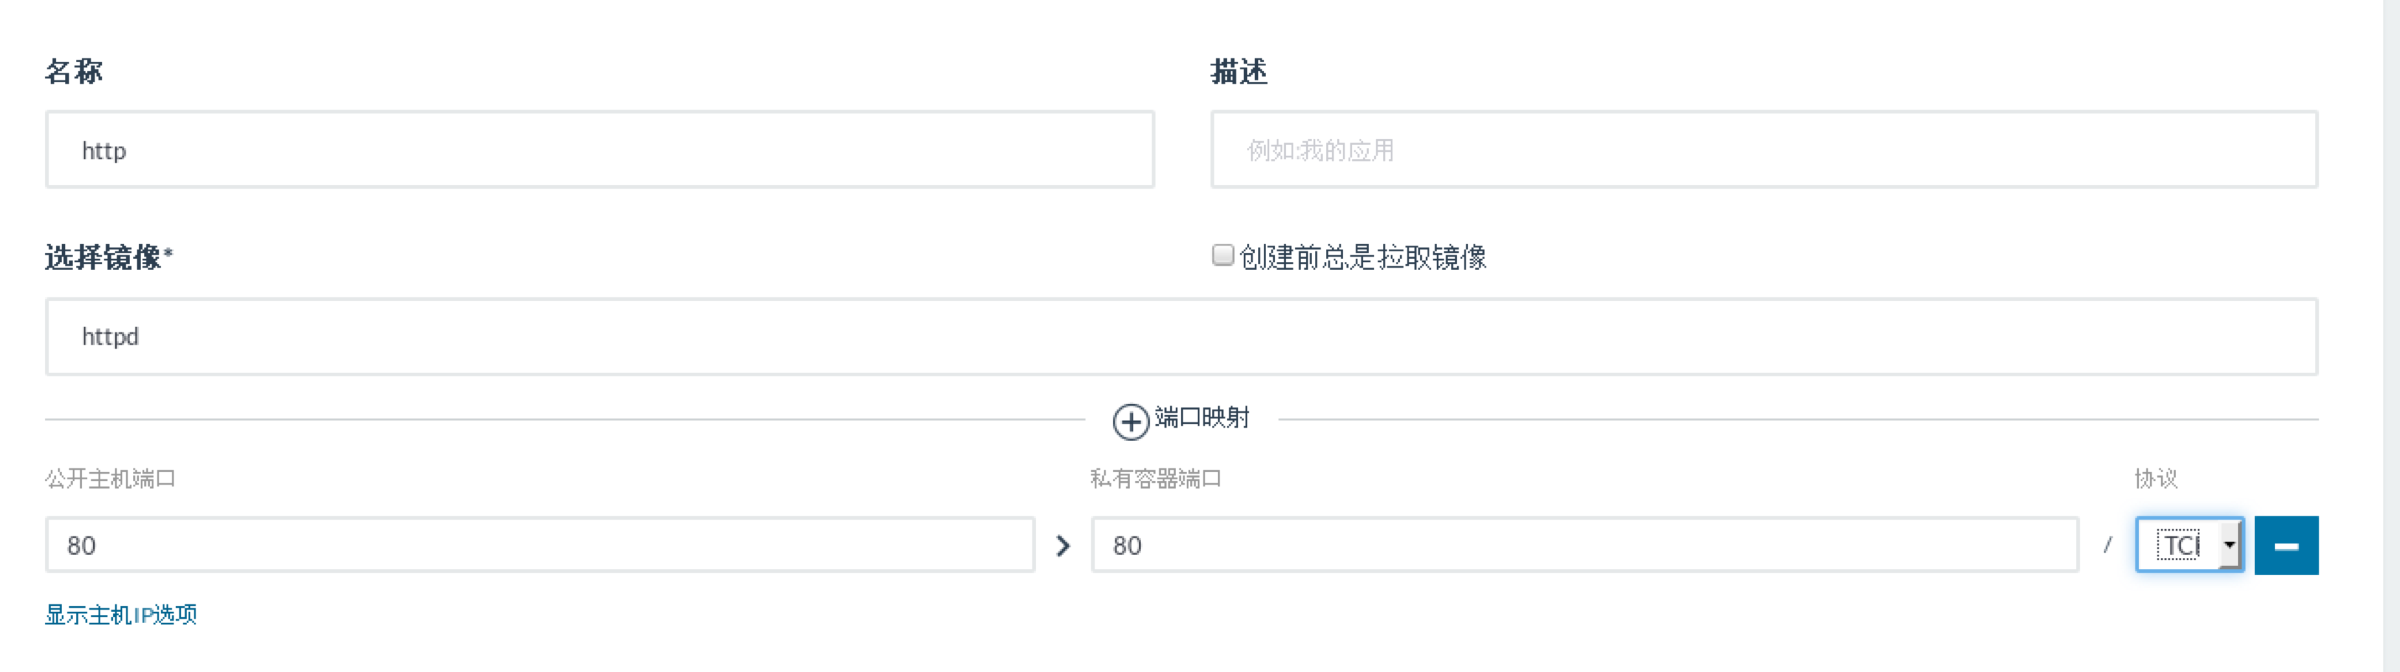Toggle the 创建前总是拉取镜像 checkbox
This screenshot has width=2400, height=672.
coord(1222,256)
